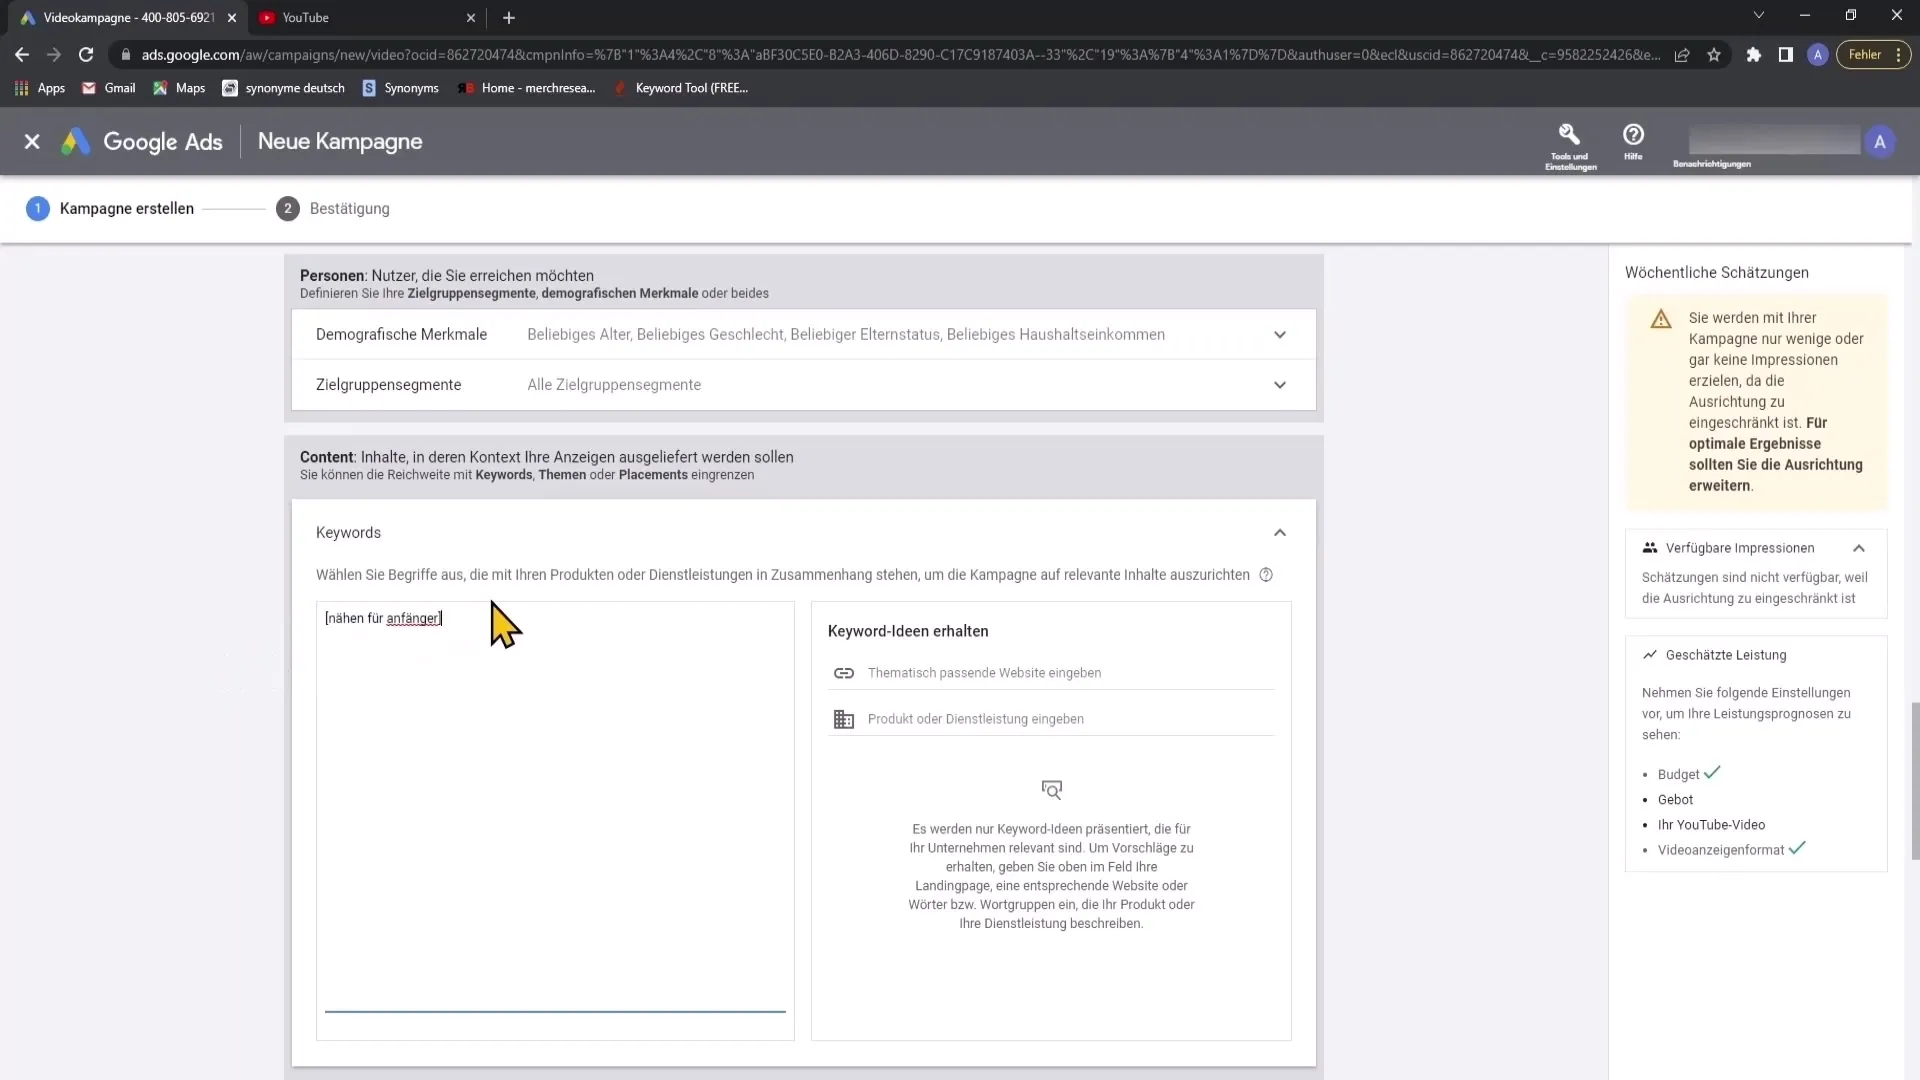Click the Fehler update button
This screenshot has width=1920, height=1080.
coord(1874,55)
